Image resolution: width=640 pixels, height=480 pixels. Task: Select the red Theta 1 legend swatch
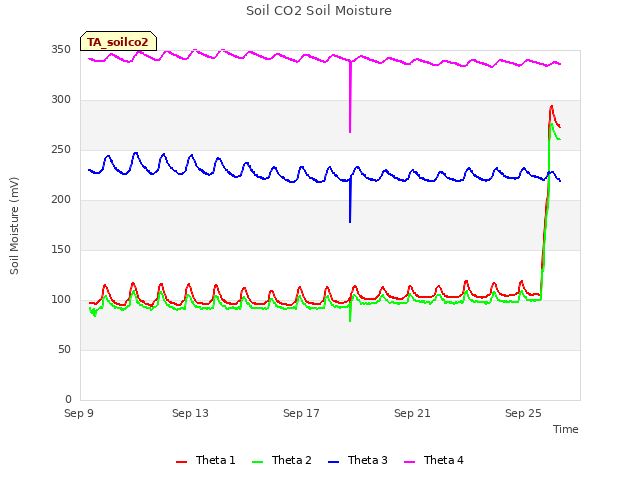(181, 462)
